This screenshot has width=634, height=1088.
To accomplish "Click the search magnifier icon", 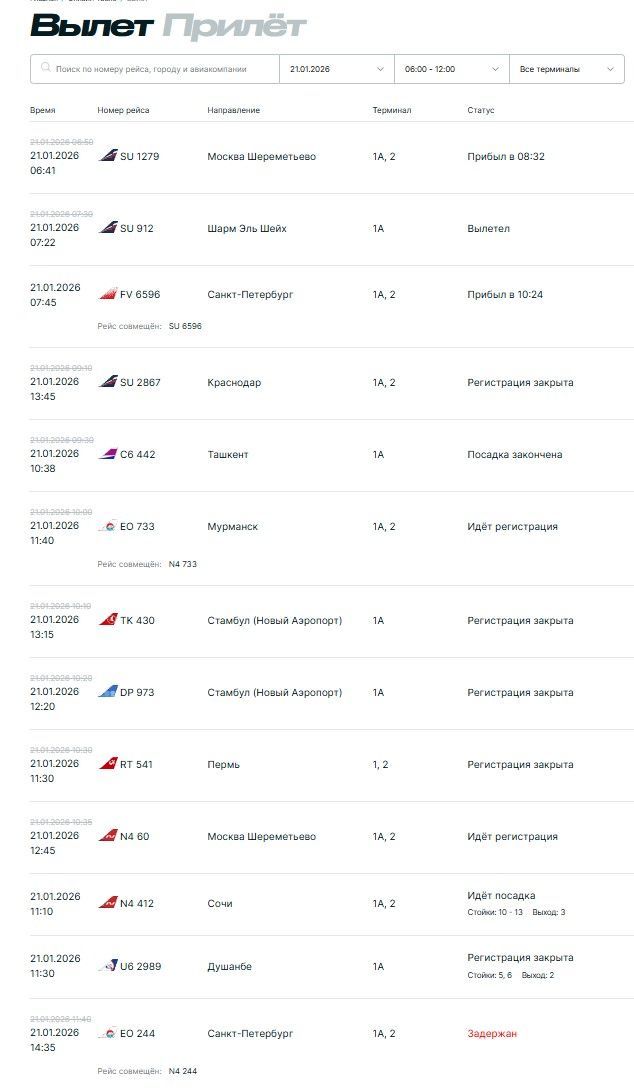I will [x=45, y=69].
